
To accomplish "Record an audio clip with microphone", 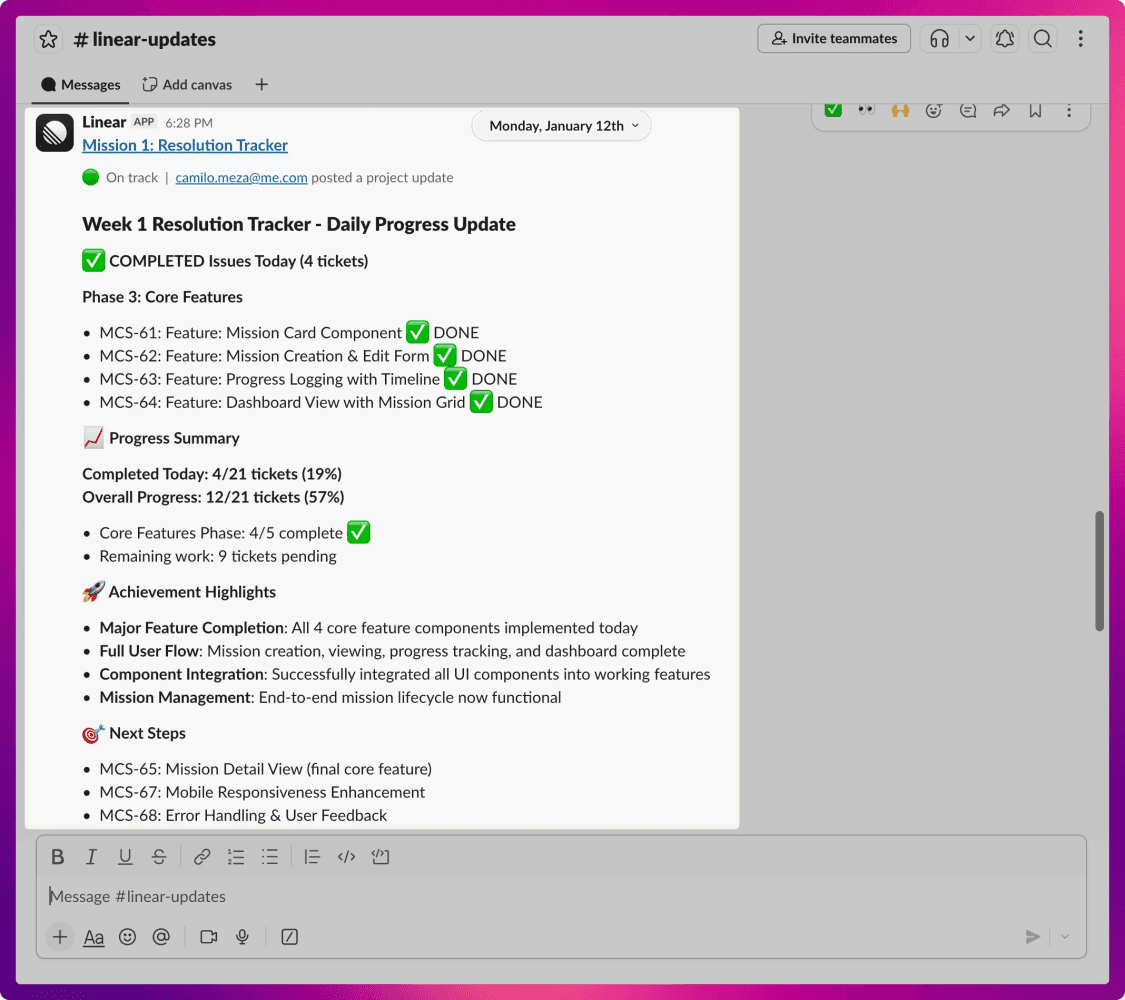I will [x=243, y=937].
